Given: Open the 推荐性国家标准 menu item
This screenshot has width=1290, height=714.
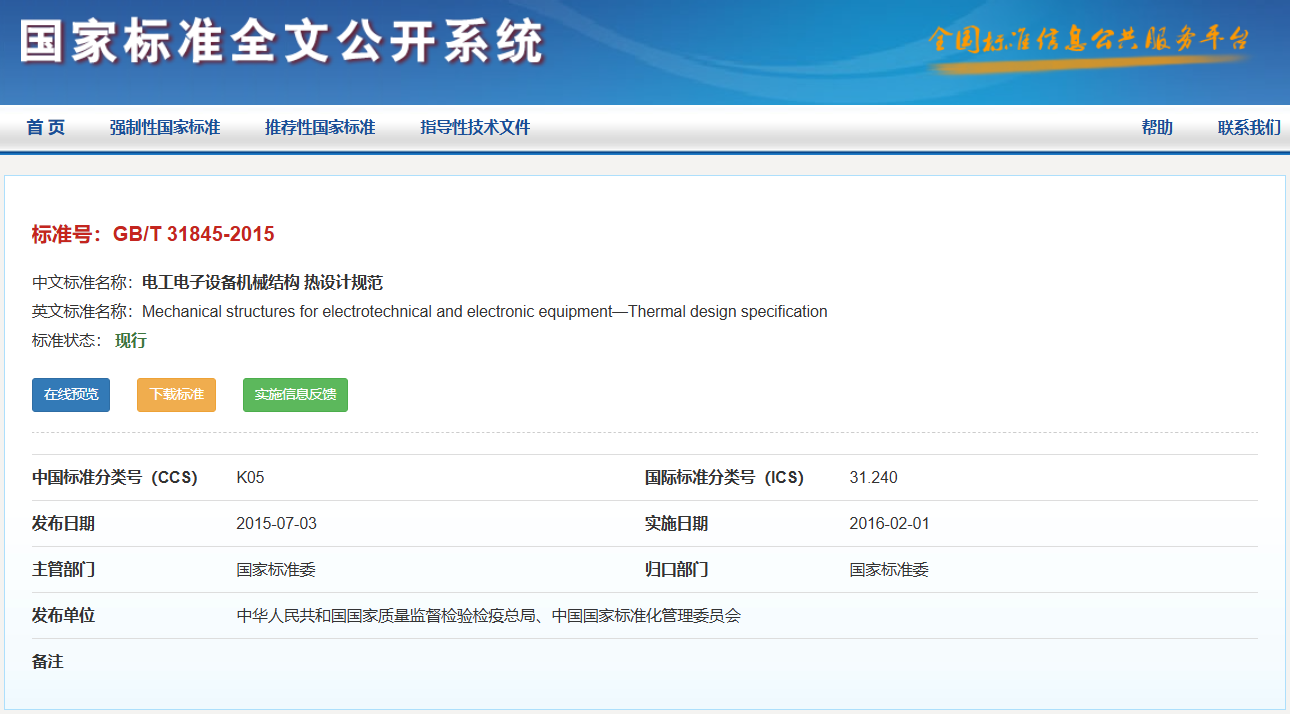Looking at the screenshot, I should coord(320,128).
